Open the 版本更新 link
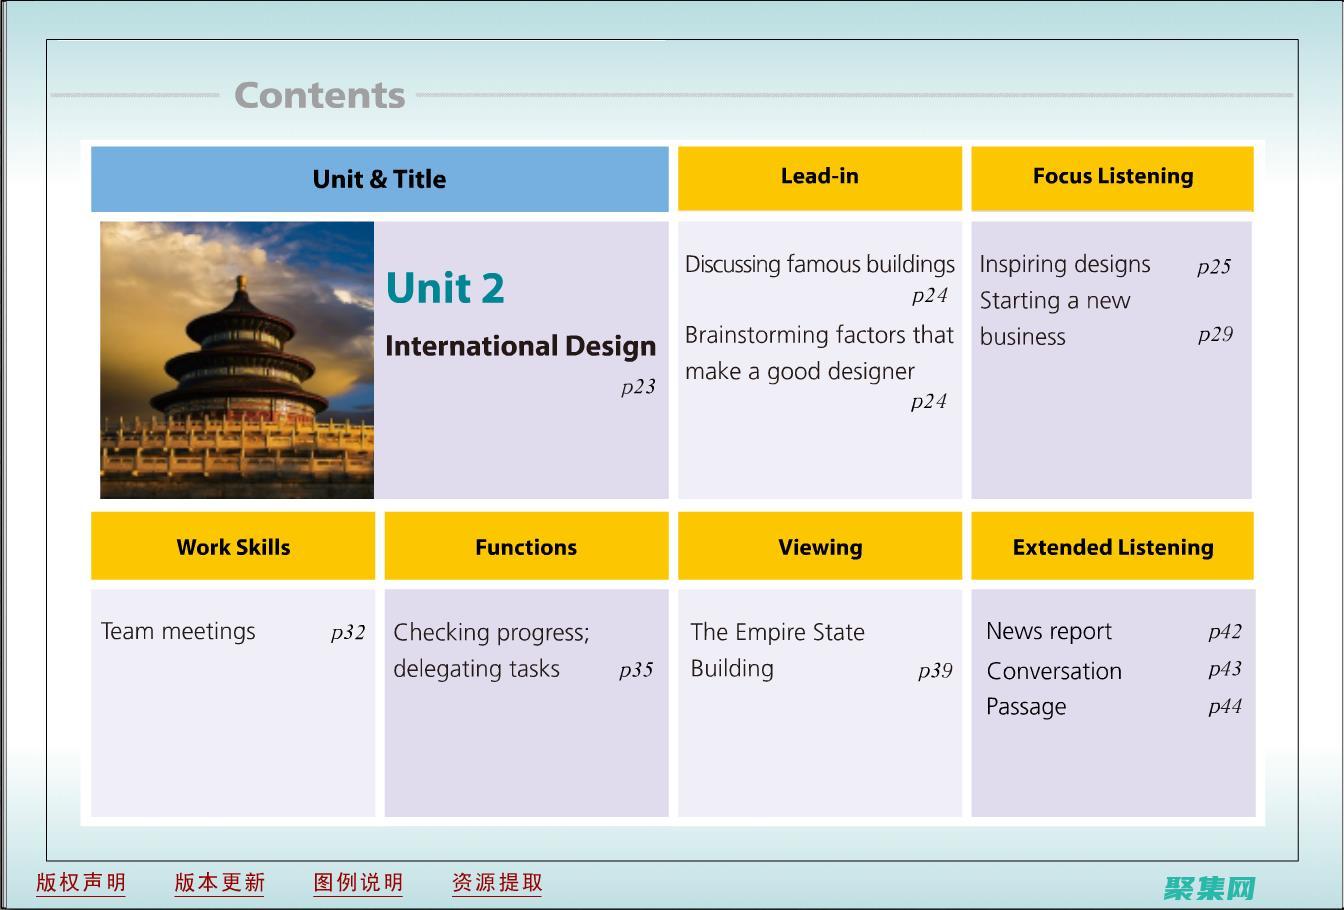Image resolution: width=1344 pixels, height=910 pixels. click(219, 883)
